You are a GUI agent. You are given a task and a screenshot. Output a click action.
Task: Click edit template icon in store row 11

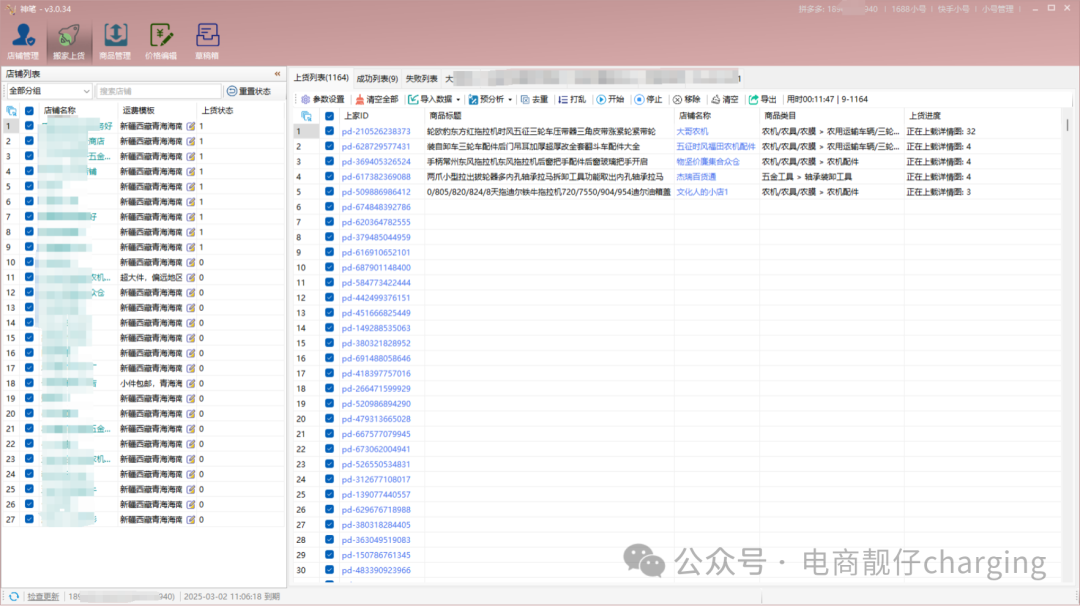click(x=191, y=278)
